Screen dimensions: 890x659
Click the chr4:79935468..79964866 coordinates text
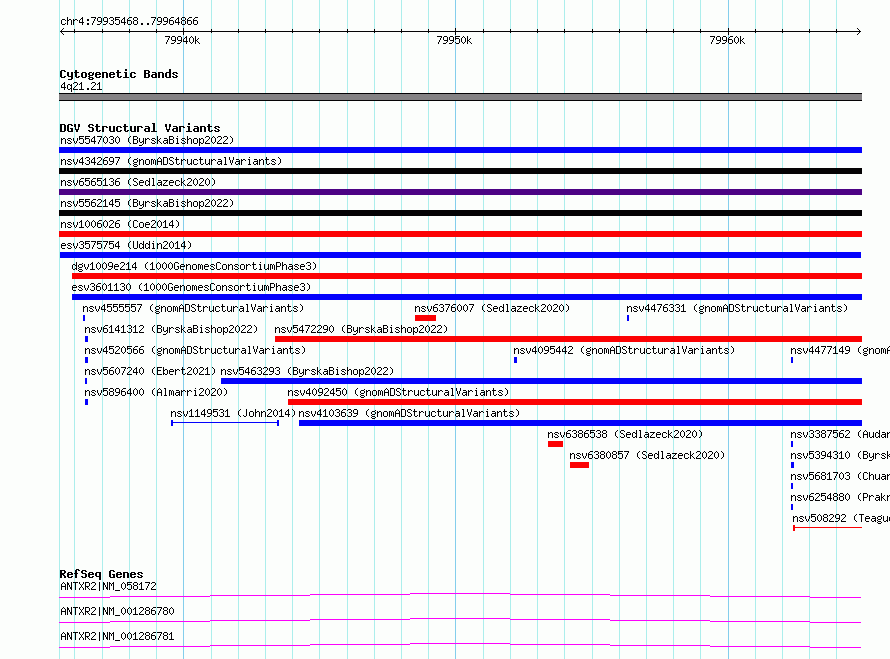click(x=129, y=22)
